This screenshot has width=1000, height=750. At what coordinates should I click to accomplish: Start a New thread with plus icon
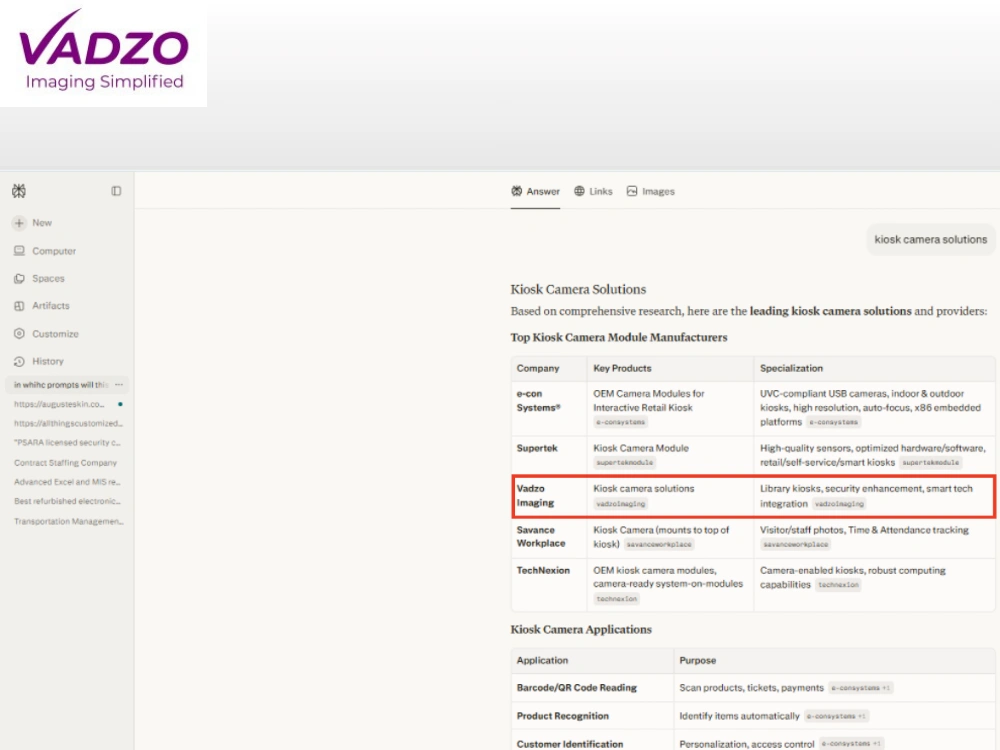click(32, 223)
